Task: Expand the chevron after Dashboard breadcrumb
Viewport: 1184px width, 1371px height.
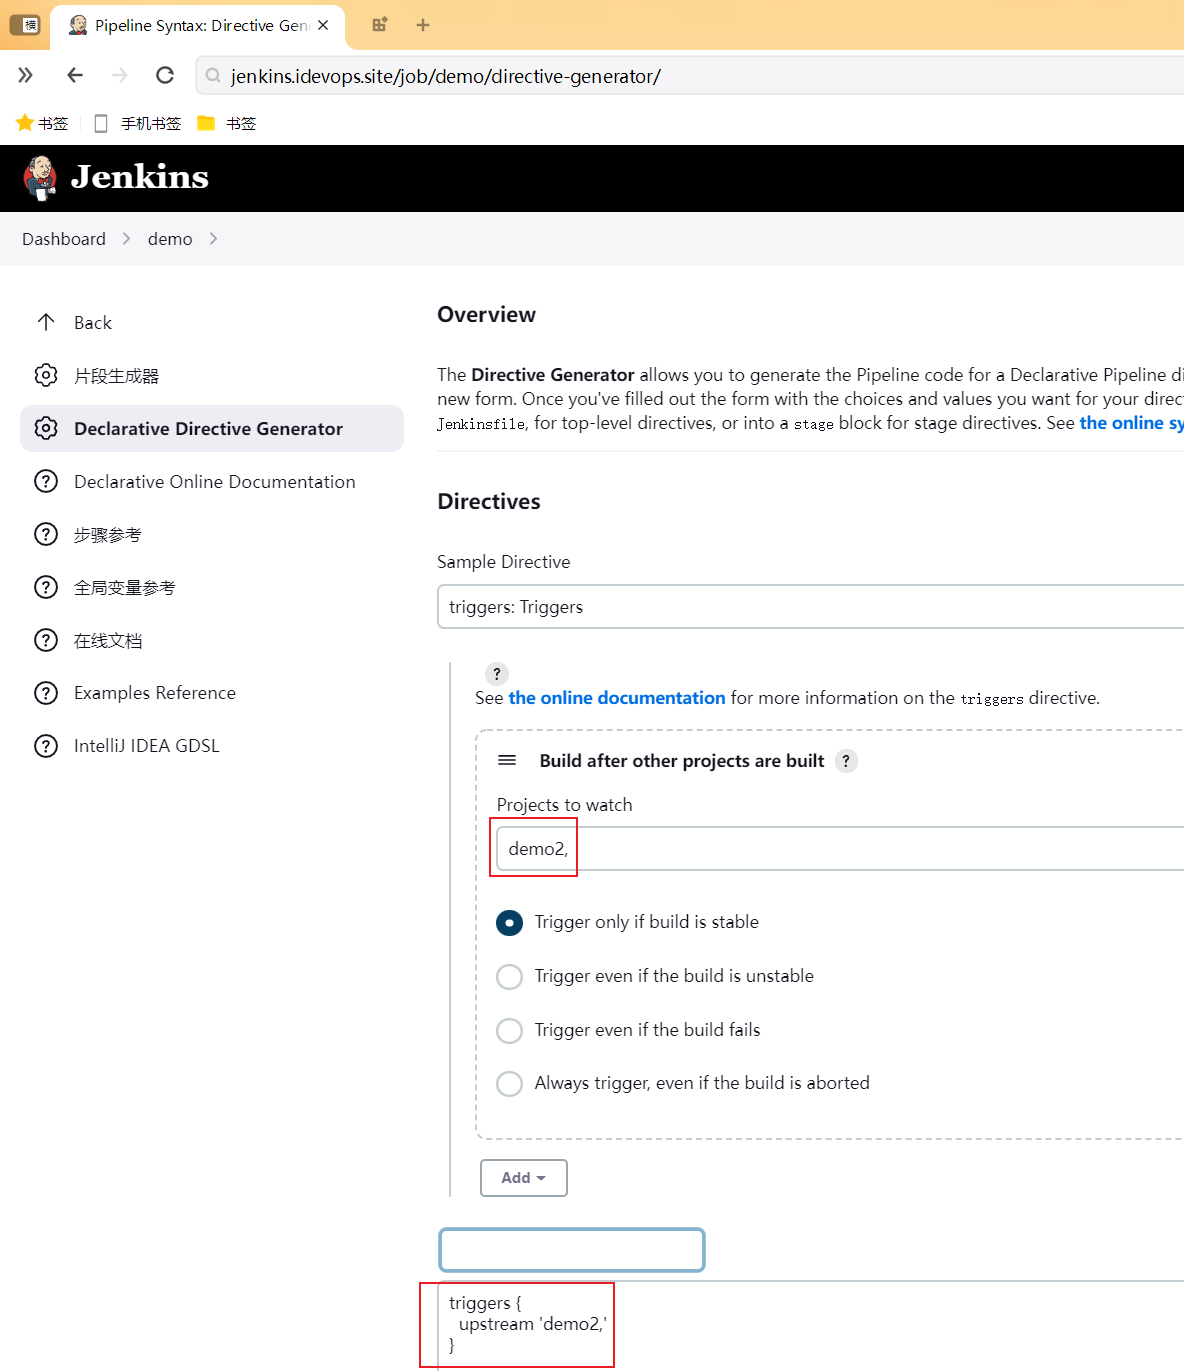Action: [126, 239]
